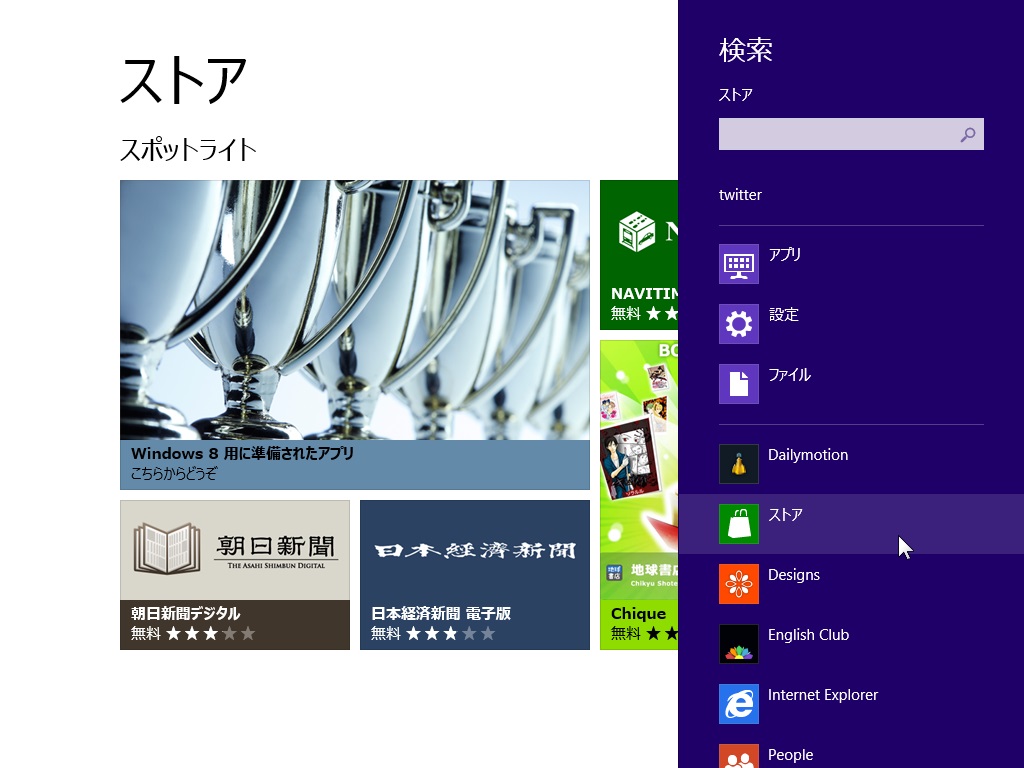Click the People app icon
This screenshot has height=768, width=1024.
(x=739, y=756)
